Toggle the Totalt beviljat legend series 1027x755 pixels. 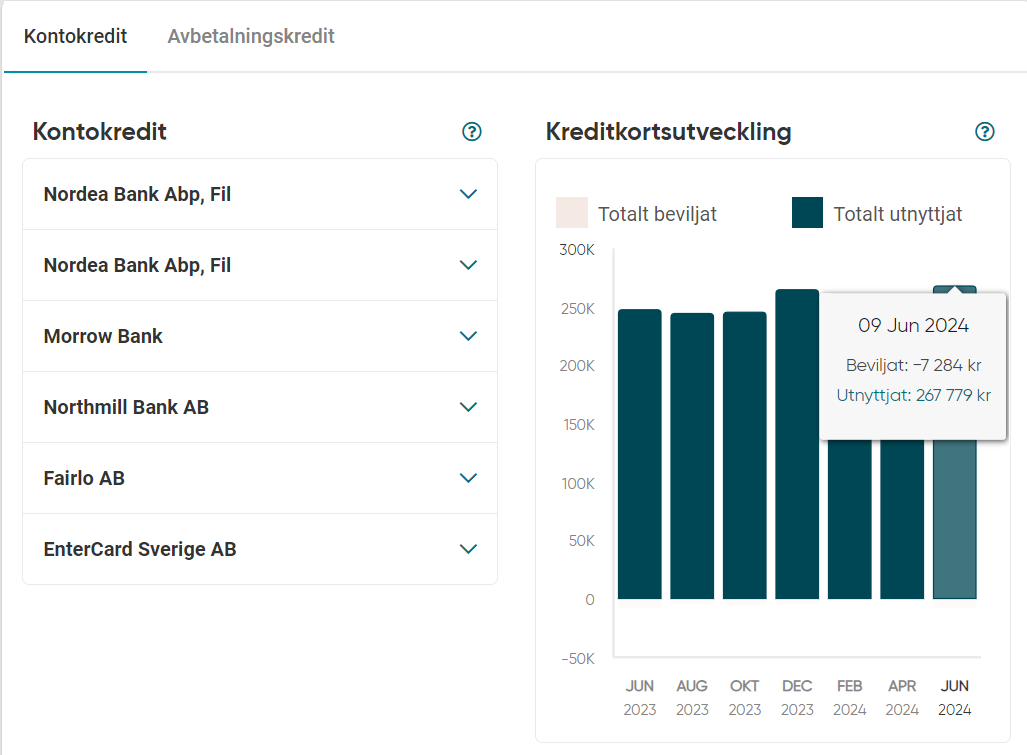click(x=572, y=214)
